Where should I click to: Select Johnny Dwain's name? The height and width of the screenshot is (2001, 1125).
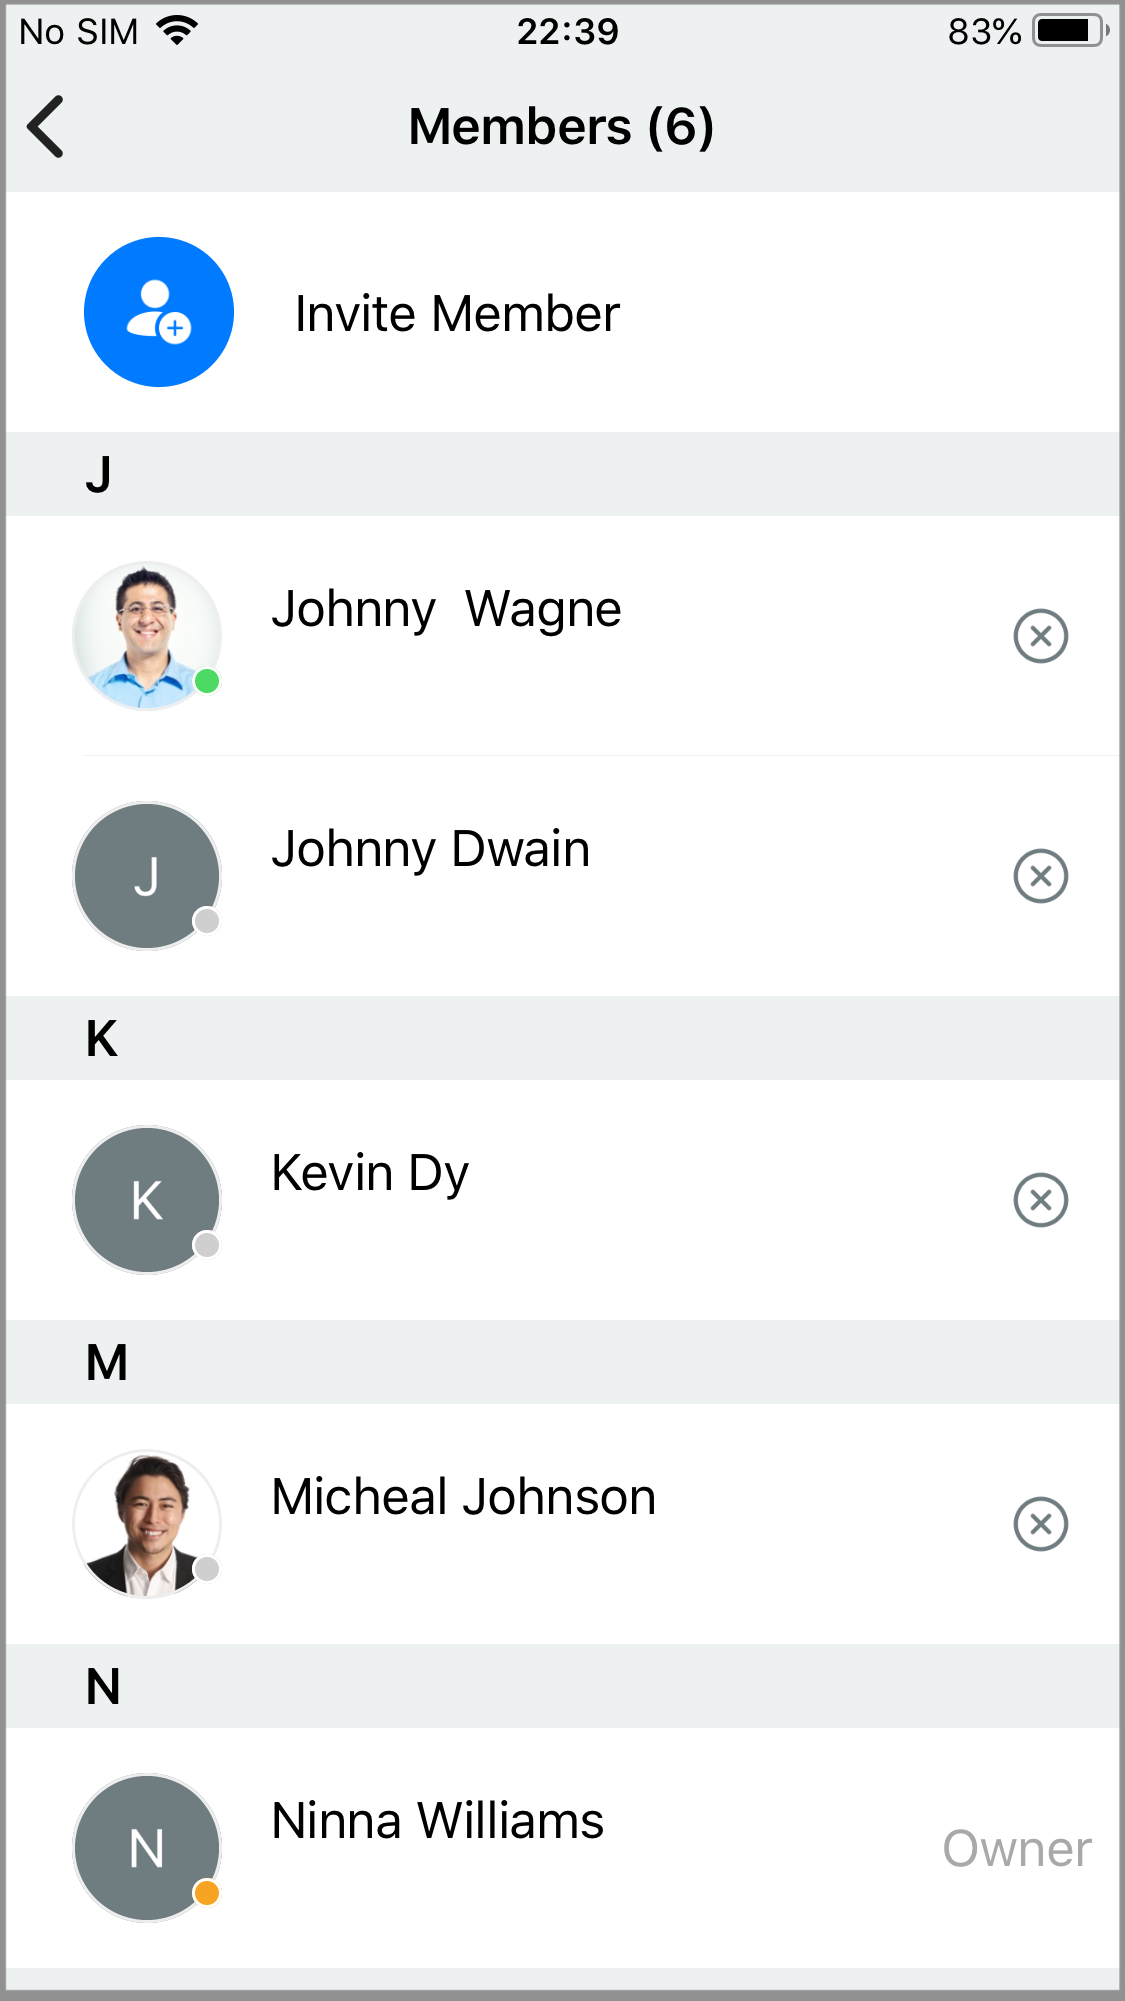coord(430,849)
